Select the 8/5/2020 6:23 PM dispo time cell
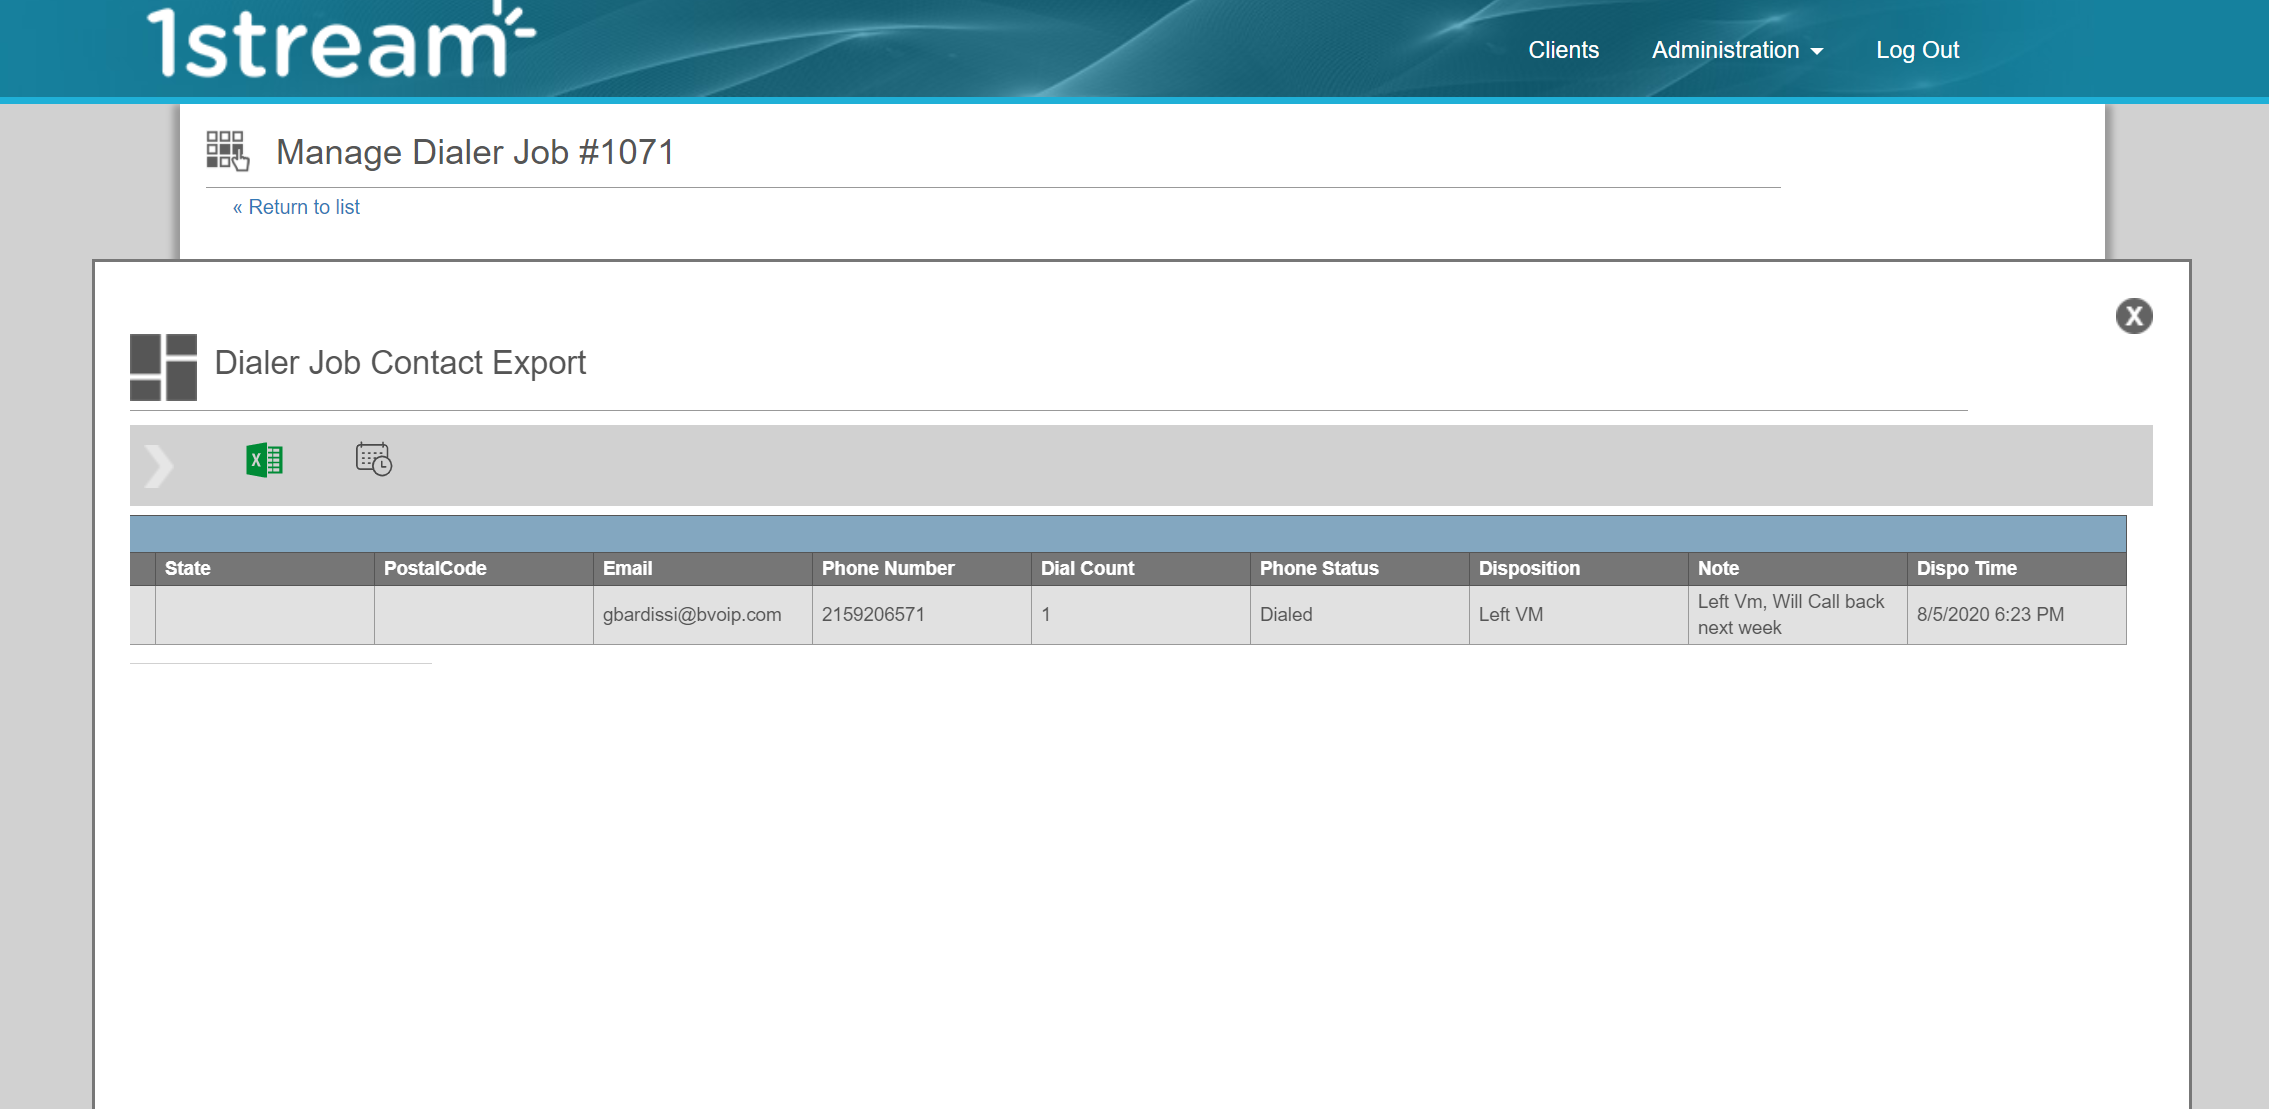 (x=2017, y=615)
